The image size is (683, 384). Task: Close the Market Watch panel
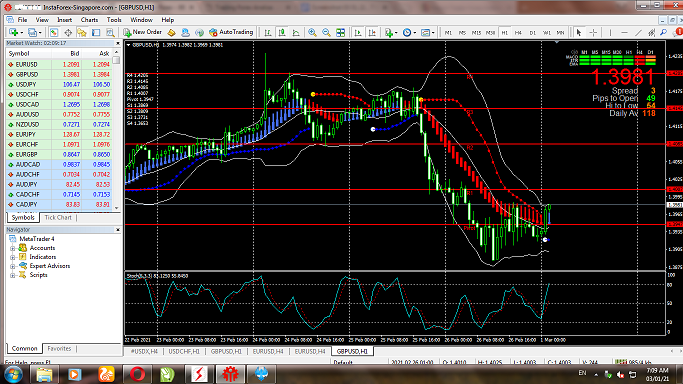coord(118,43)
